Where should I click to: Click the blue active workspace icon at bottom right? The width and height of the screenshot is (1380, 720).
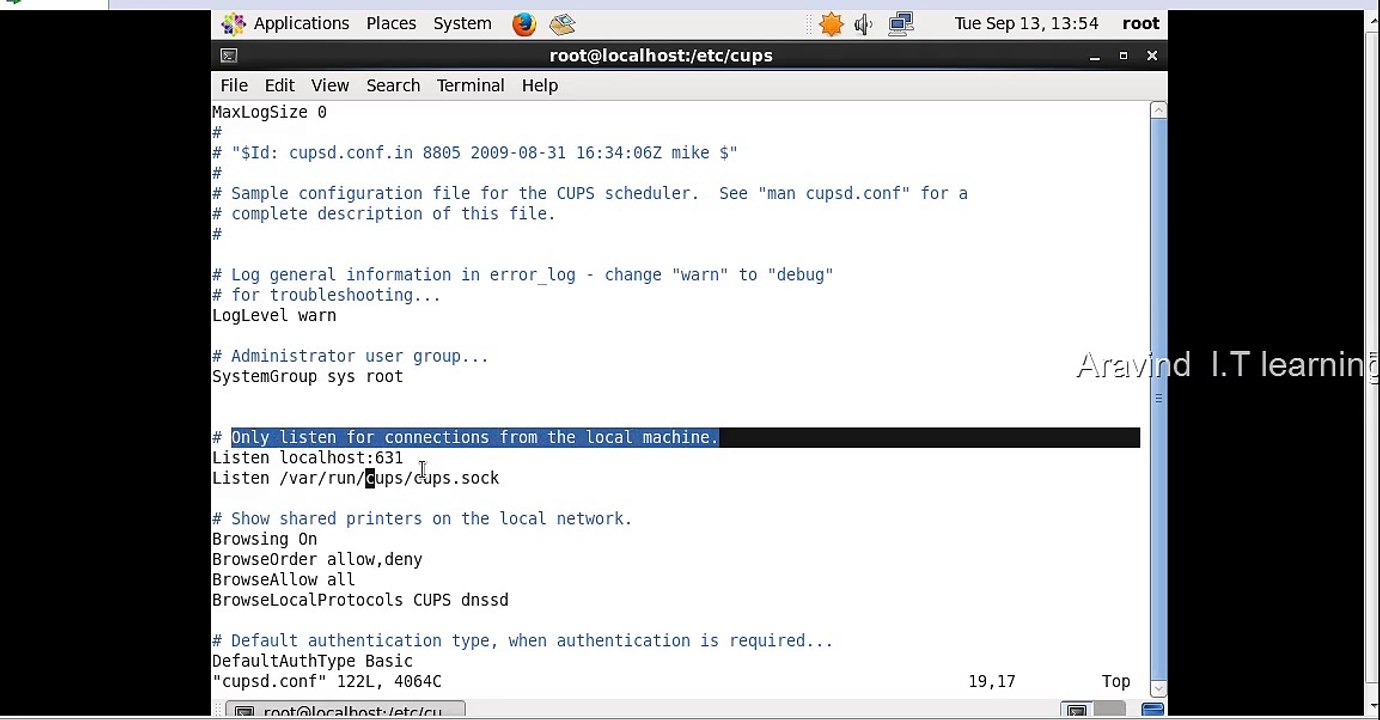(x=1153, y=711)
